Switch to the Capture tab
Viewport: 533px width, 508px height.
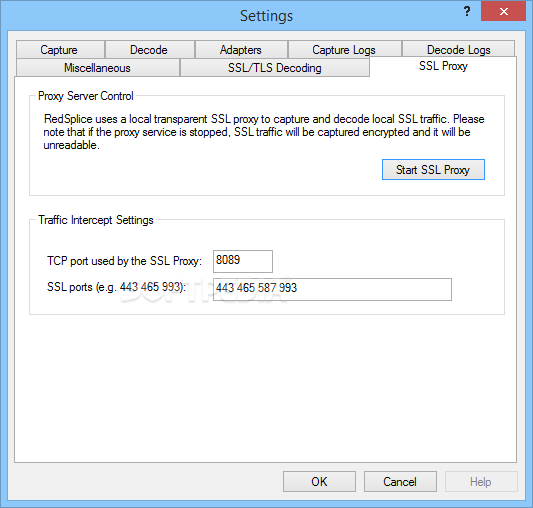60,50
